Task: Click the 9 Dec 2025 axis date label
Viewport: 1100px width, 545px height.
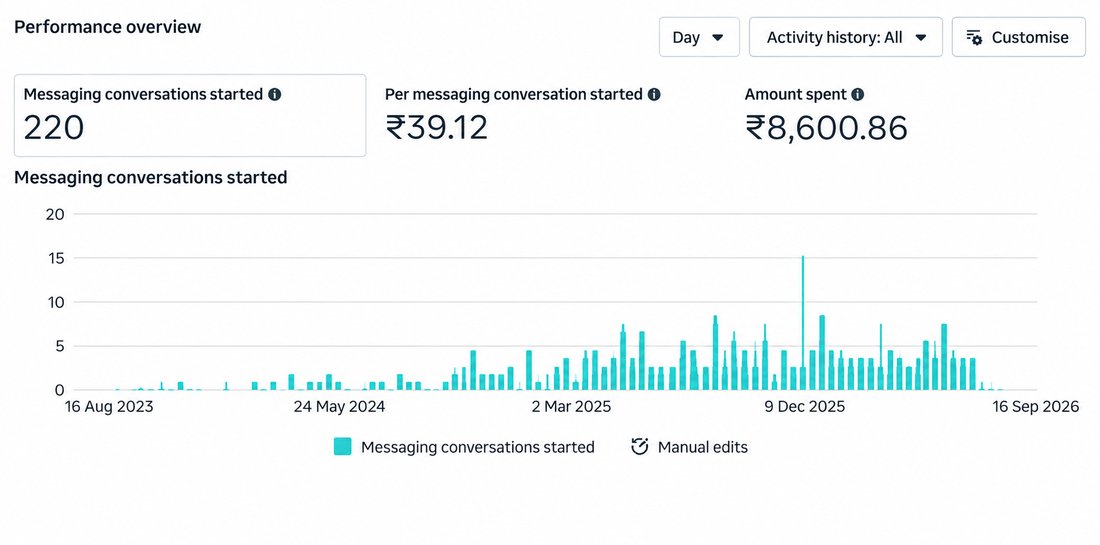Action: (x=805, y=407)
